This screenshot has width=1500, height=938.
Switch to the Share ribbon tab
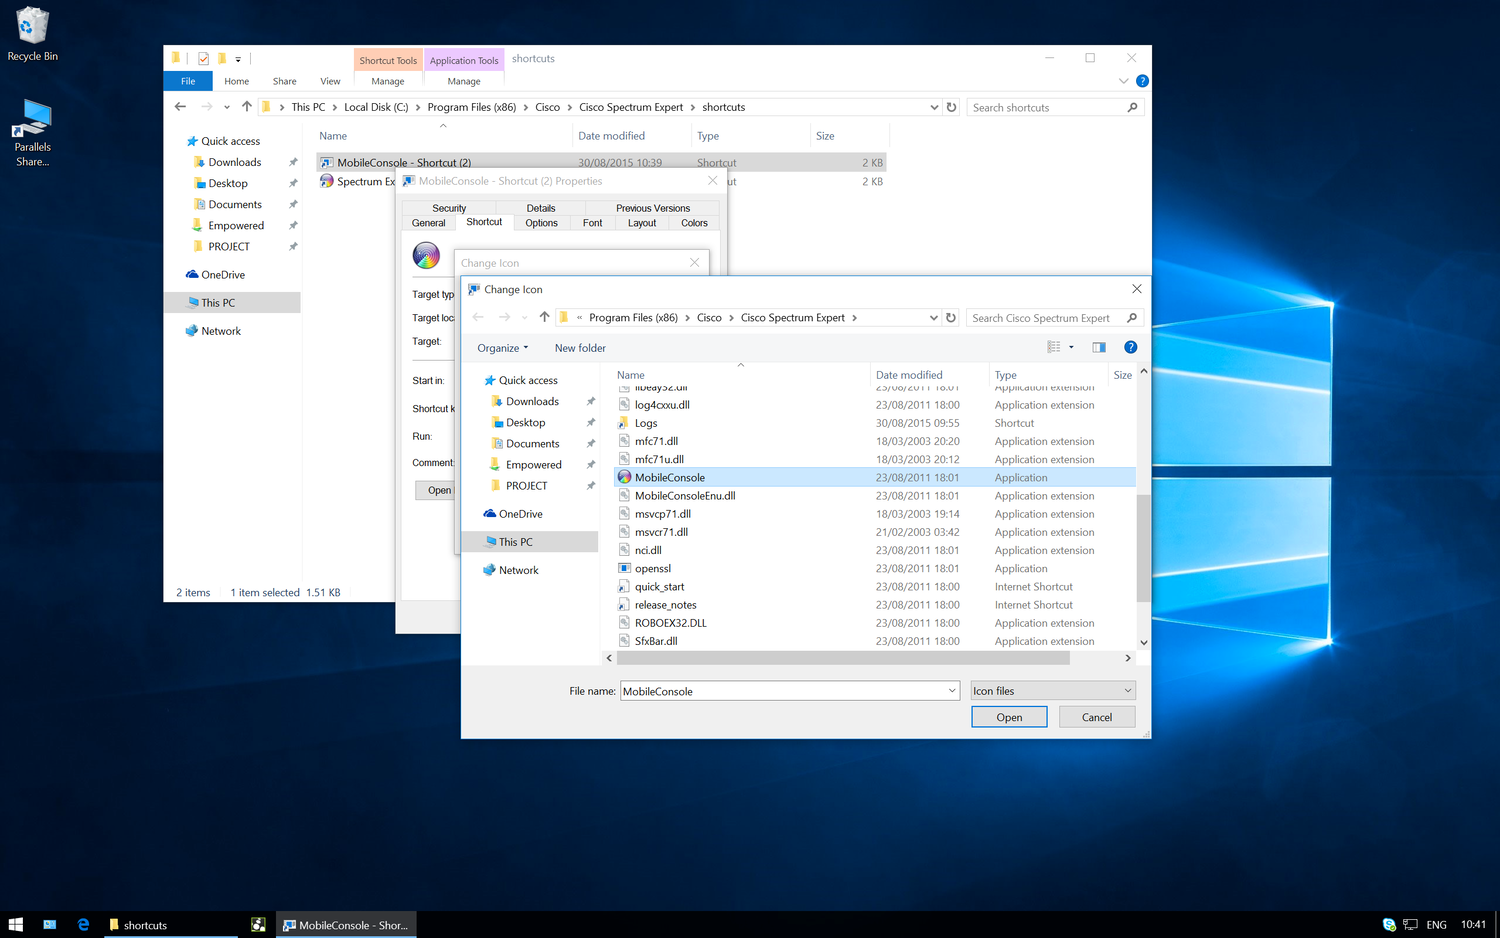tap(285, 81)
